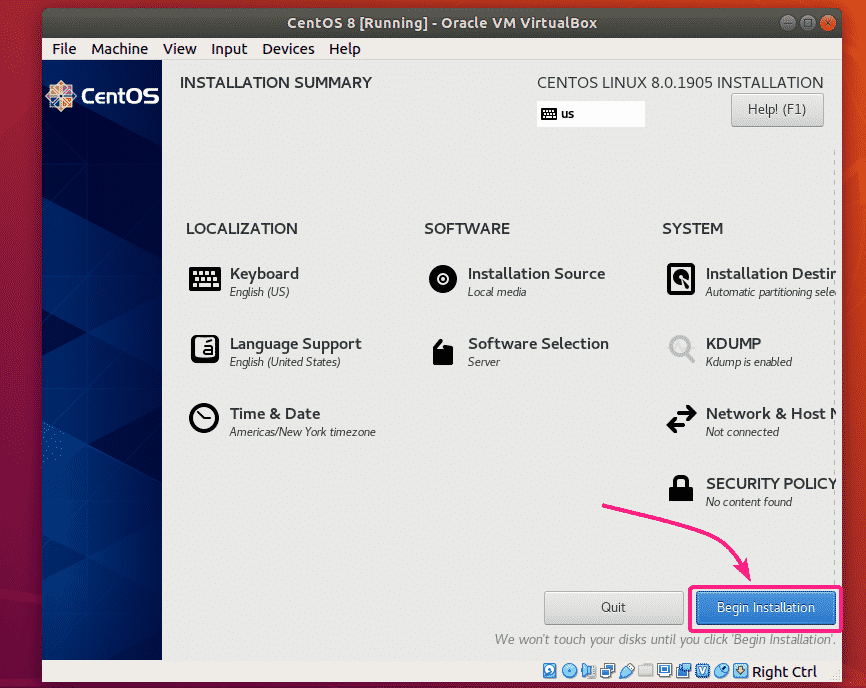
Task: Click the Network & Host Name arrows icon
Action: click(x=681, y=420)
